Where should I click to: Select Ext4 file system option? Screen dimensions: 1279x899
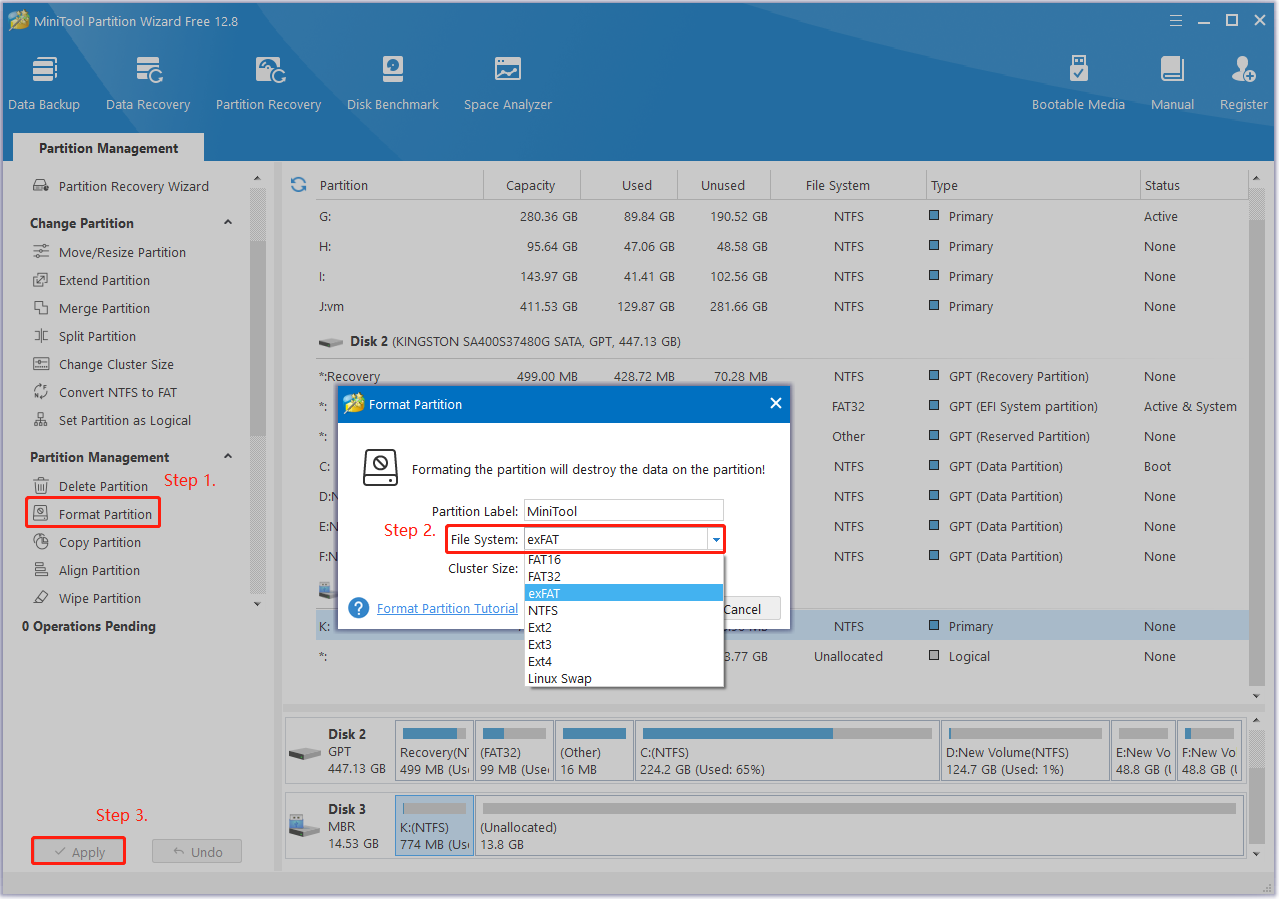click(623, 661)
